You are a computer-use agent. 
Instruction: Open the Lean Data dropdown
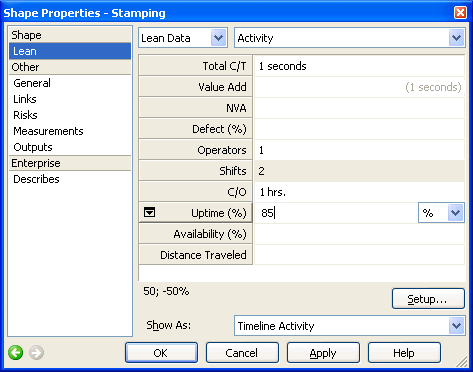click(218, 38)
